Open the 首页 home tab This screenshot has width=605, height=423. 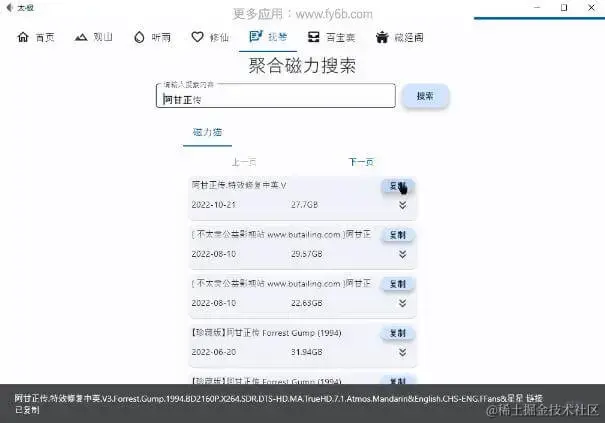[x=36, y=37]
